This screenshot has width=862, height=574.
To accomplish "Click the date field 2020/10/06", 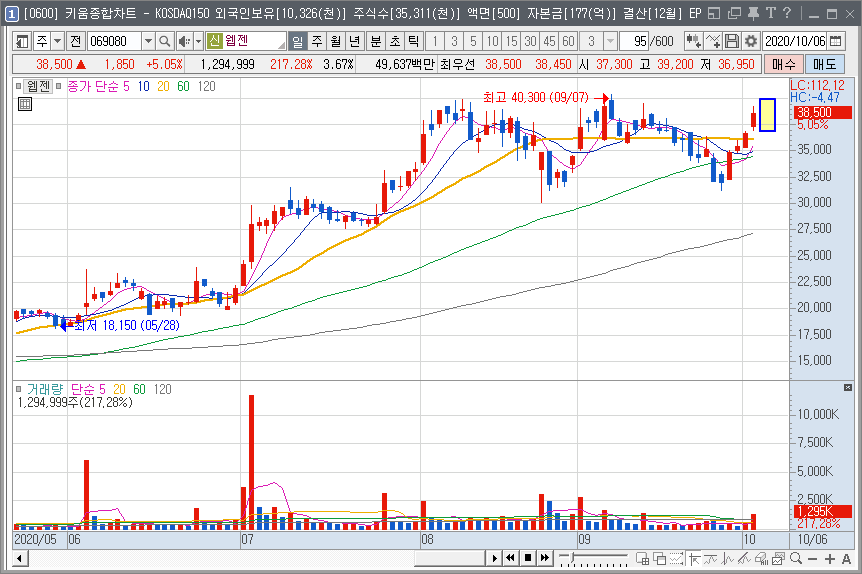I will [x=795, y=41].
